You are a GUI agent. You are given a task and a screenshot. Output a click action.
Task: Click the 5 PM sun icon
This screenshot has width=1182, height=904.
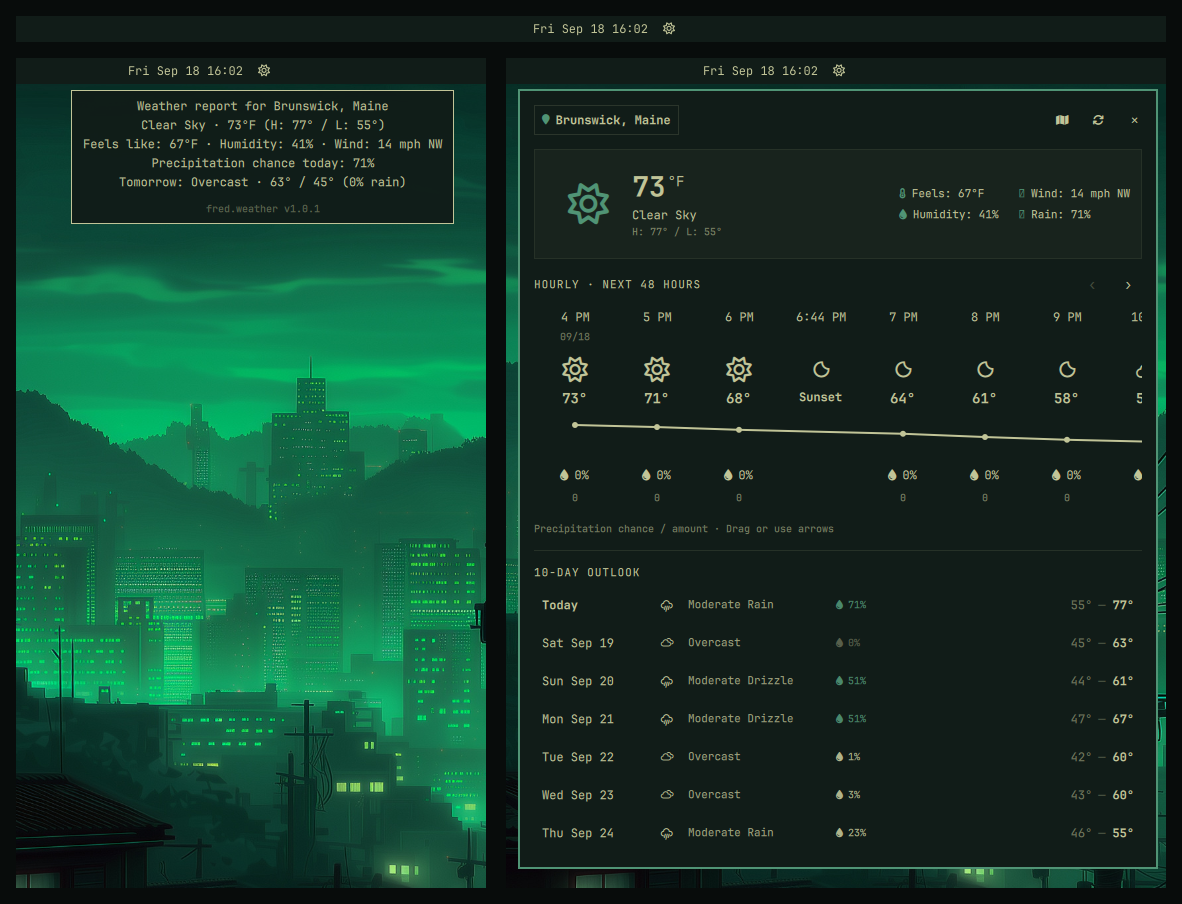pos(657,369)
